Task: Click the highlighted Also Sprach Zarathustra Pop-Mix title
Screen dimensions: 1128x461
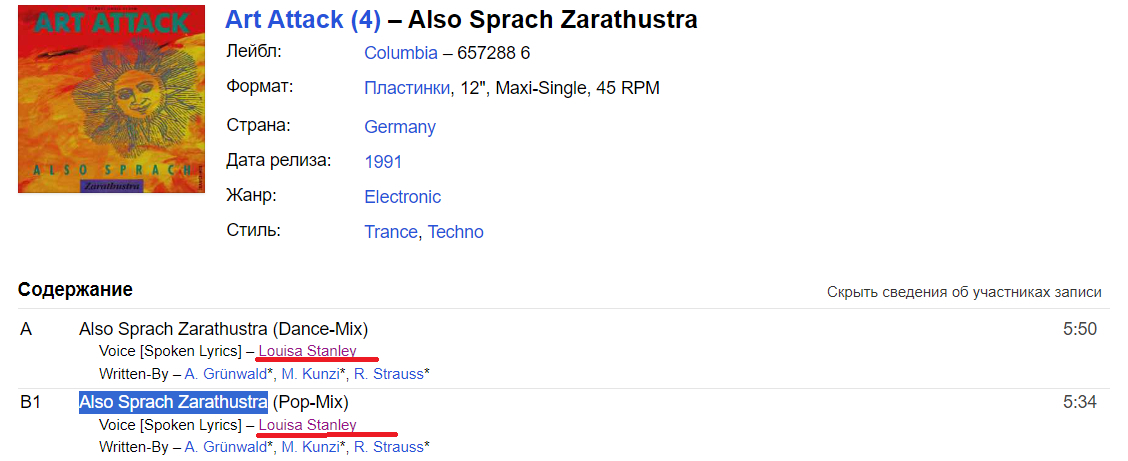Action: point(173,402)
